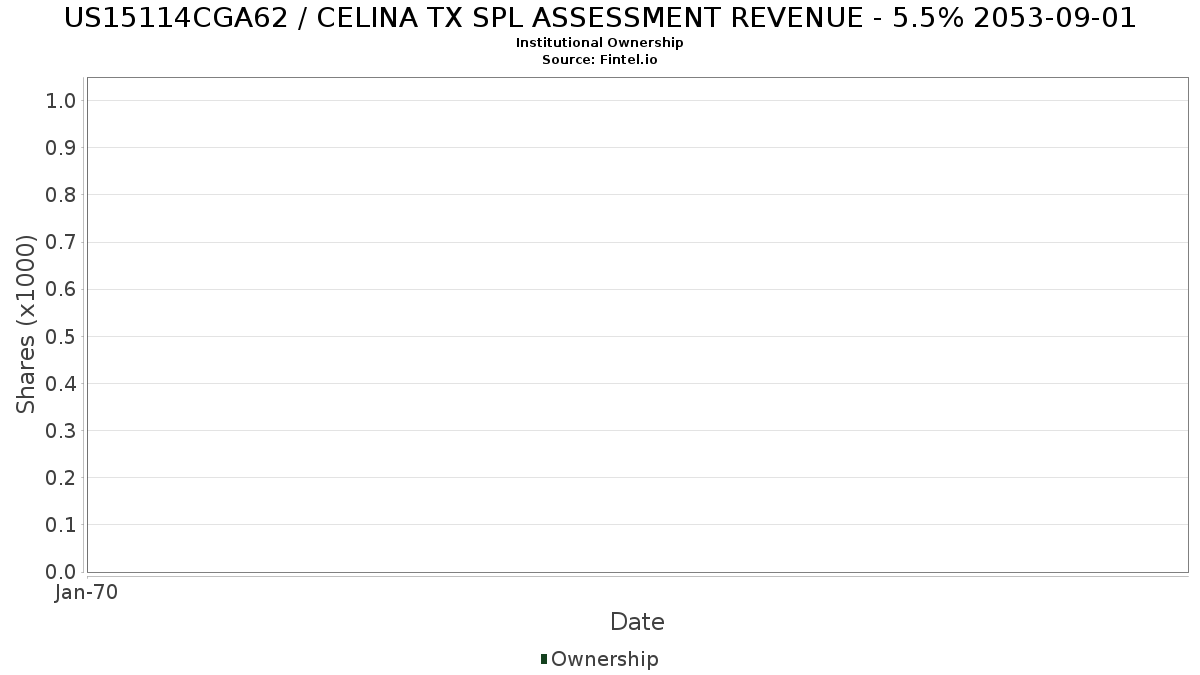Select the Institutional Ownership subtitle
Screen dimensions: 1200x675
[x=600, y=43]
